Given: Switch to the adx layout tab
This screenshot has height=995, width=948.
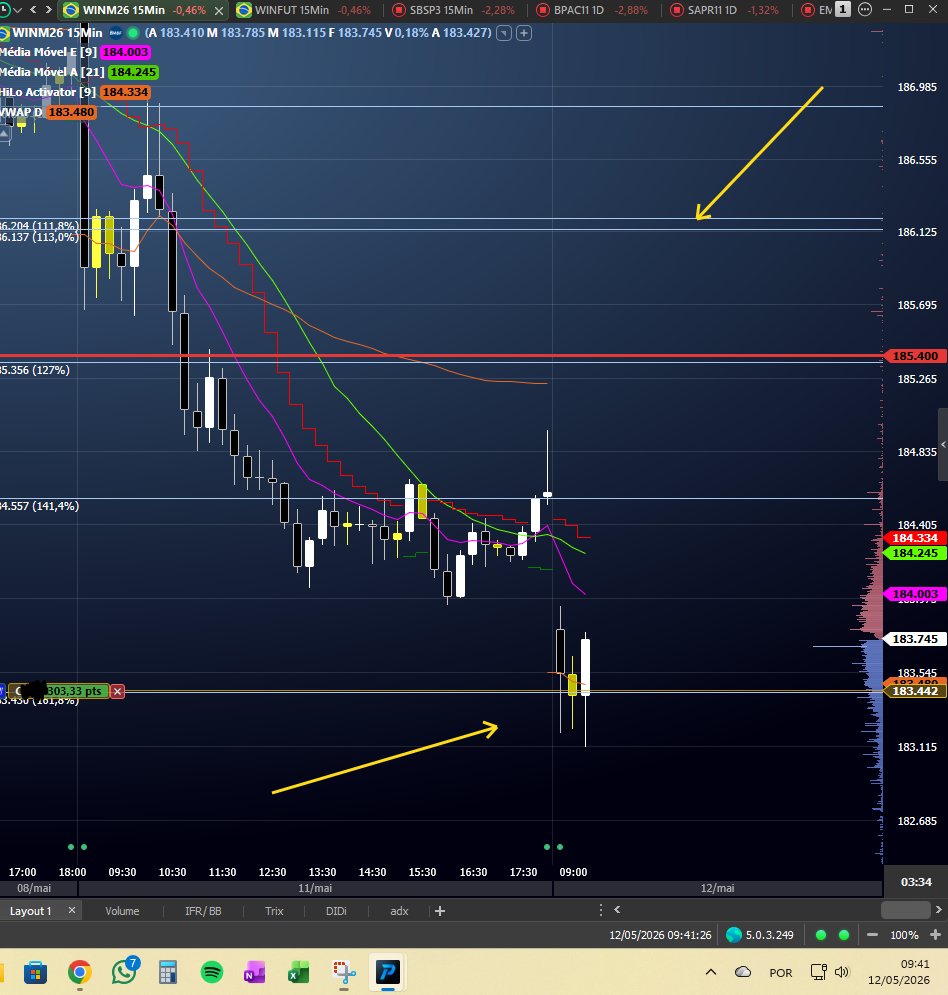Looking at the screenshot, I should pyautogui.click(x=399, y=911).
